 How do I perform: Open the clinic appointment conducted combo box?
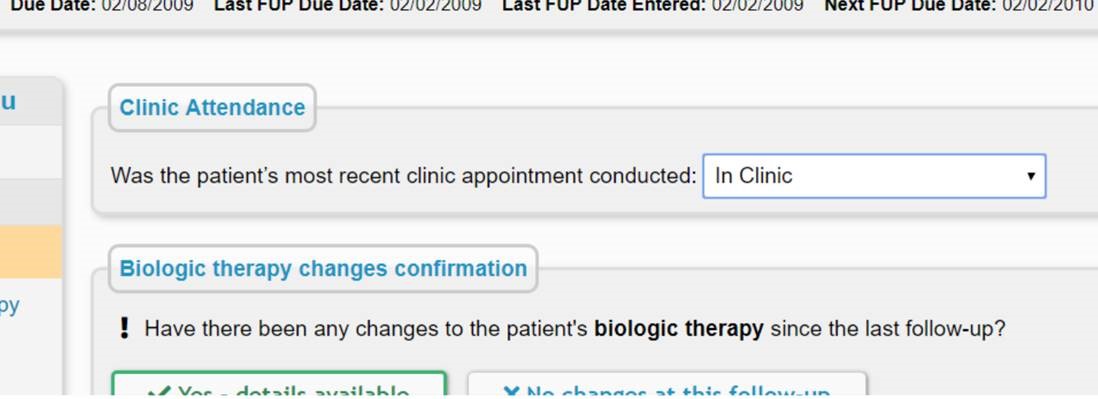pos(874,176)
